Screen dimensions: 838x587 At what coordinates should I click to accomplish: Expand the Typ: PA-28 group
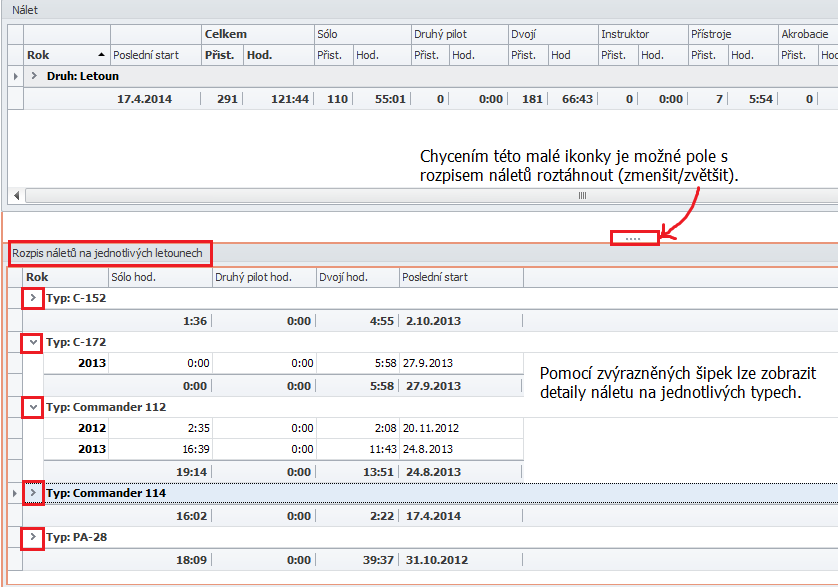(x=33, y=537)
